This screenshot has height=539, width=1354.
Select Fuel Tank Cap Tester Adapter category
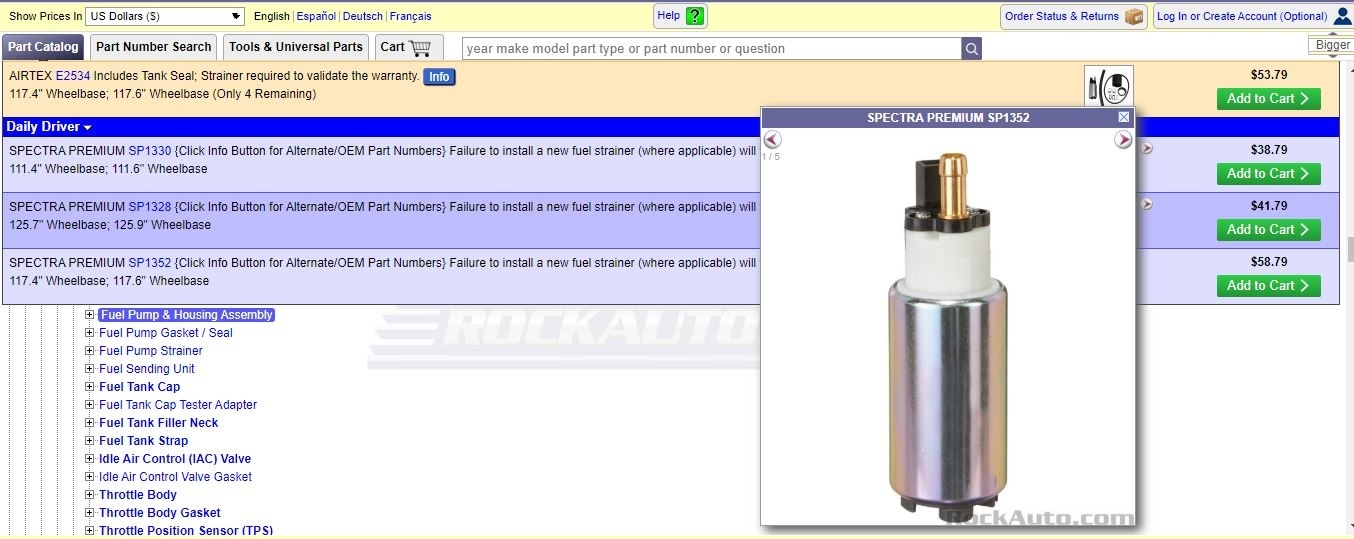[178, 405]
